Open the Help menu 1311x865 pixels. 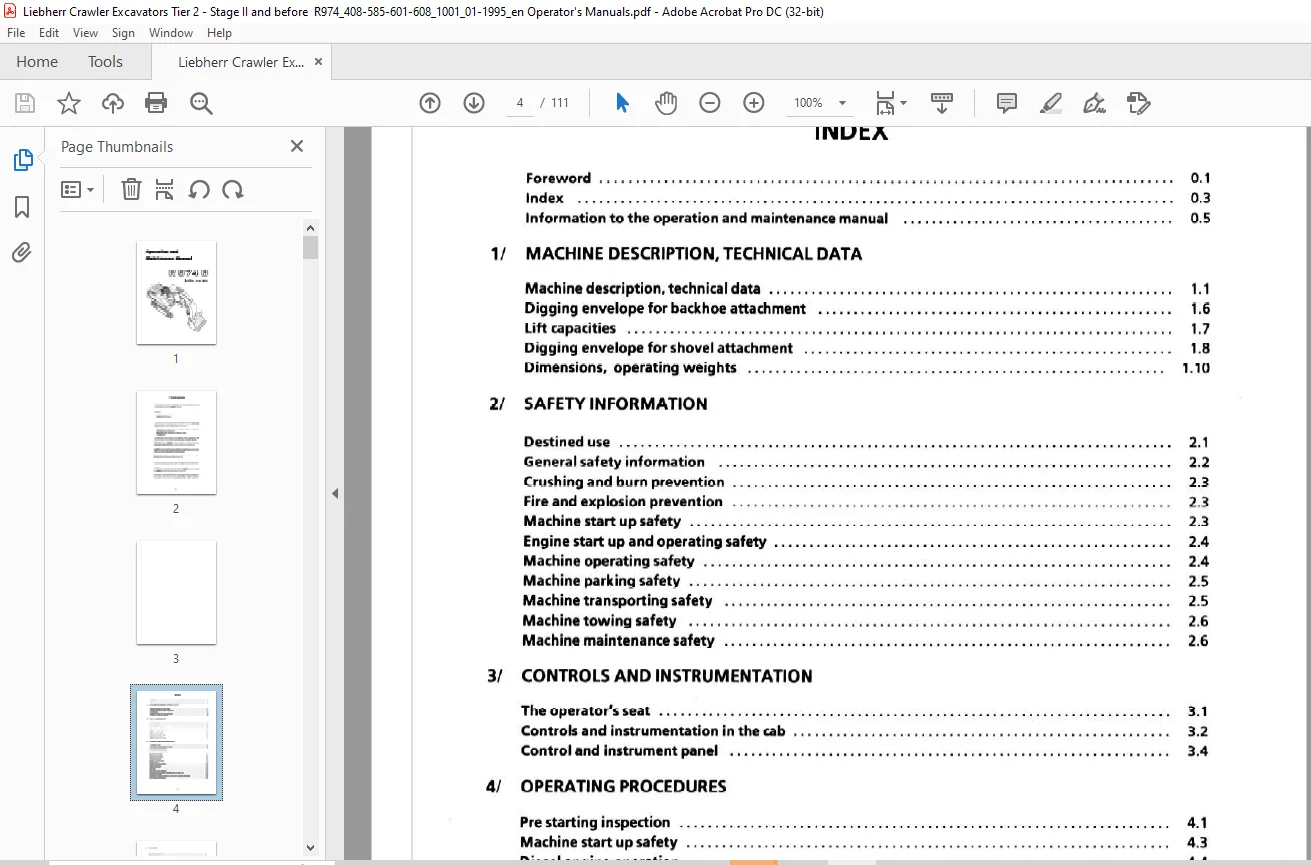coord(219,32)
